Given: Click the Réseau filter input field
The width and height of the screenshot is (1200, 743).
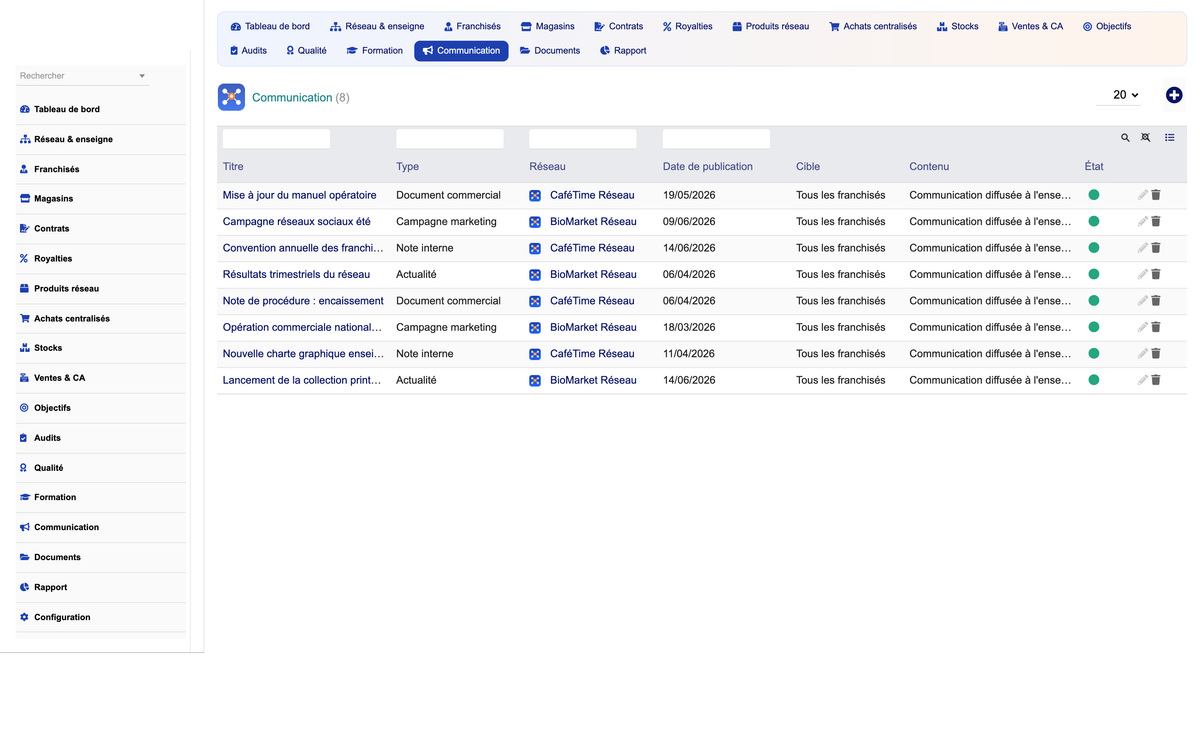Looking at the screenshot, I should (x=583, y=139).
